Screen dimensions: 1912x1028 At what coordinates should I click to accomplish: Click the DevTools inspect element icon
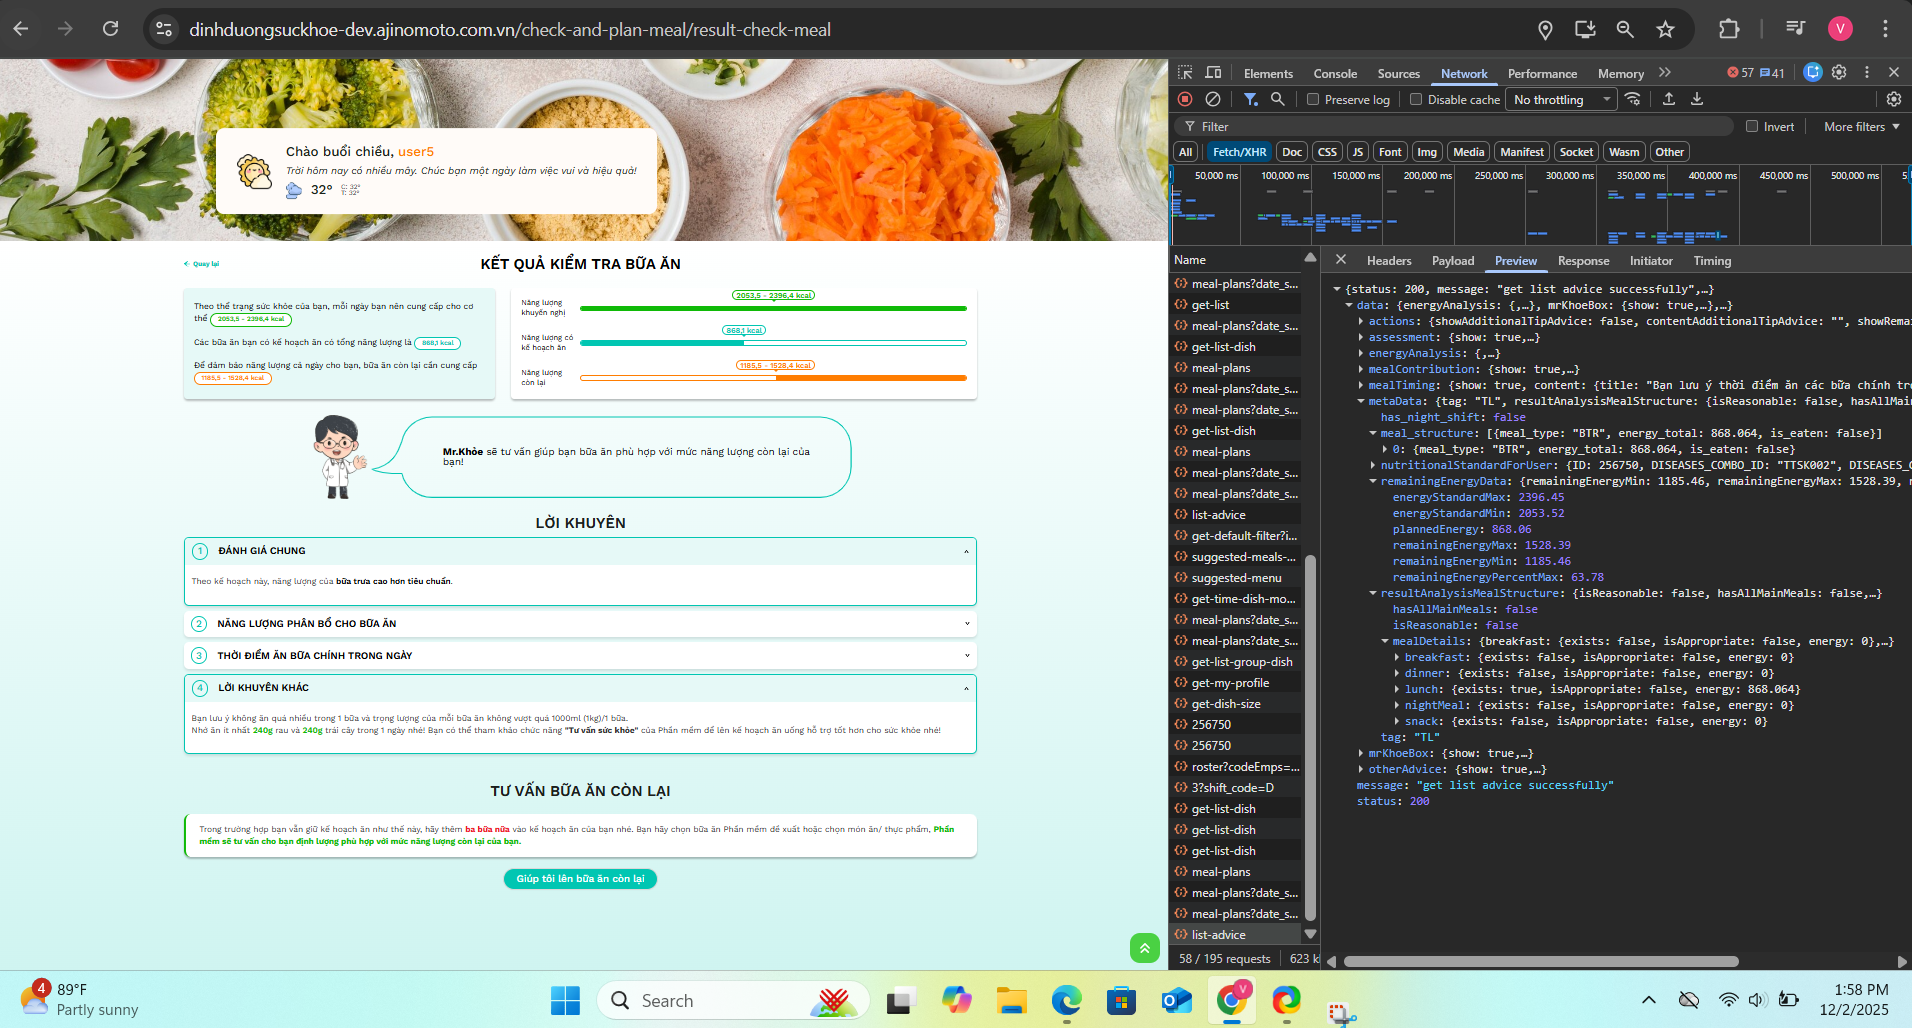tap(1185, 73)
